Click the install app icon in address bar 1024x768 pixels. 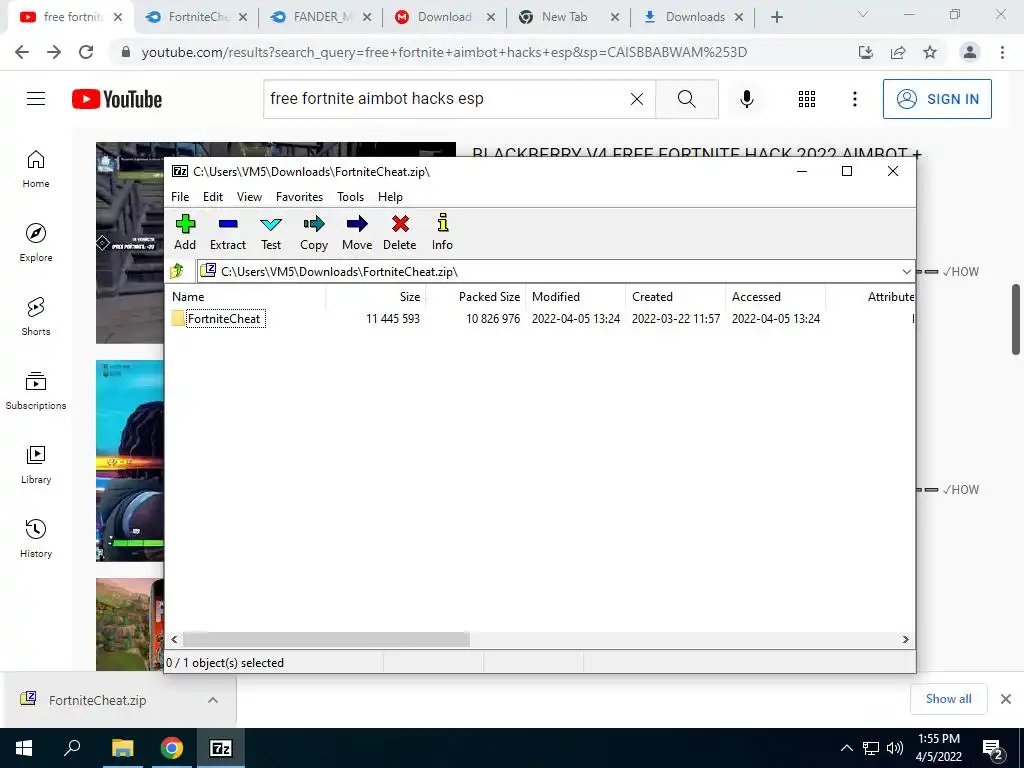(x=866, y=52)
